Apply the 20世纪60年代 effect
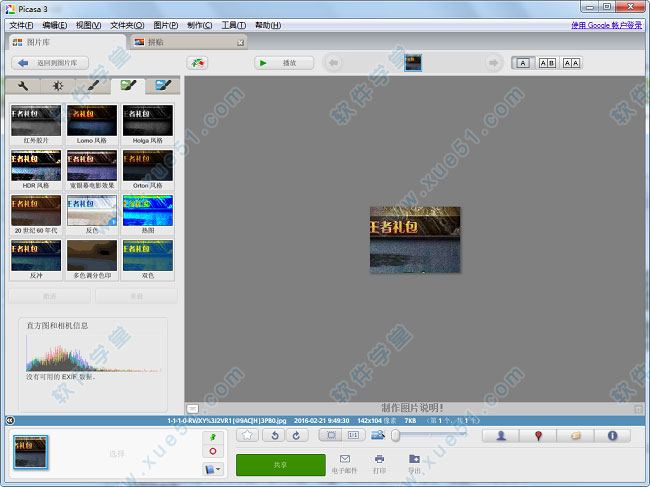Image resolution: width=650 pixels, height=487 pixels. coord(36,214)
